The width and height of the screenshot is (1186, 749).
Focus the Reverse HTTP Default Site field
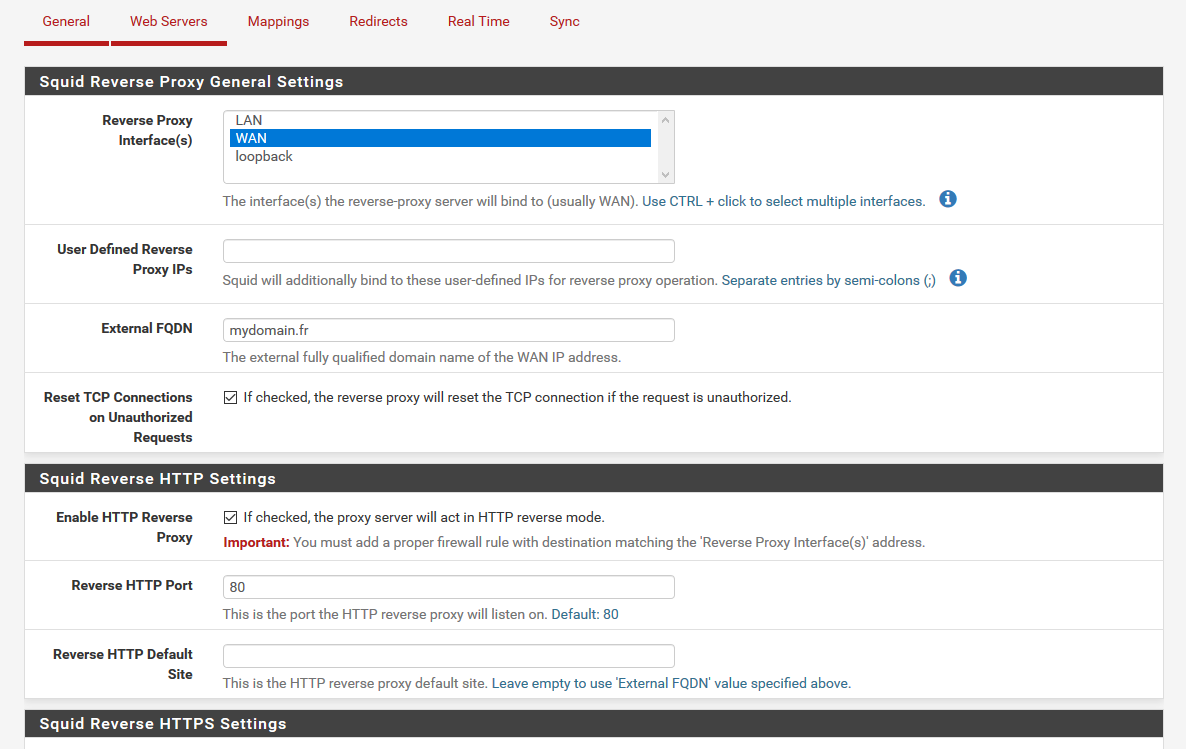point(448,656)
